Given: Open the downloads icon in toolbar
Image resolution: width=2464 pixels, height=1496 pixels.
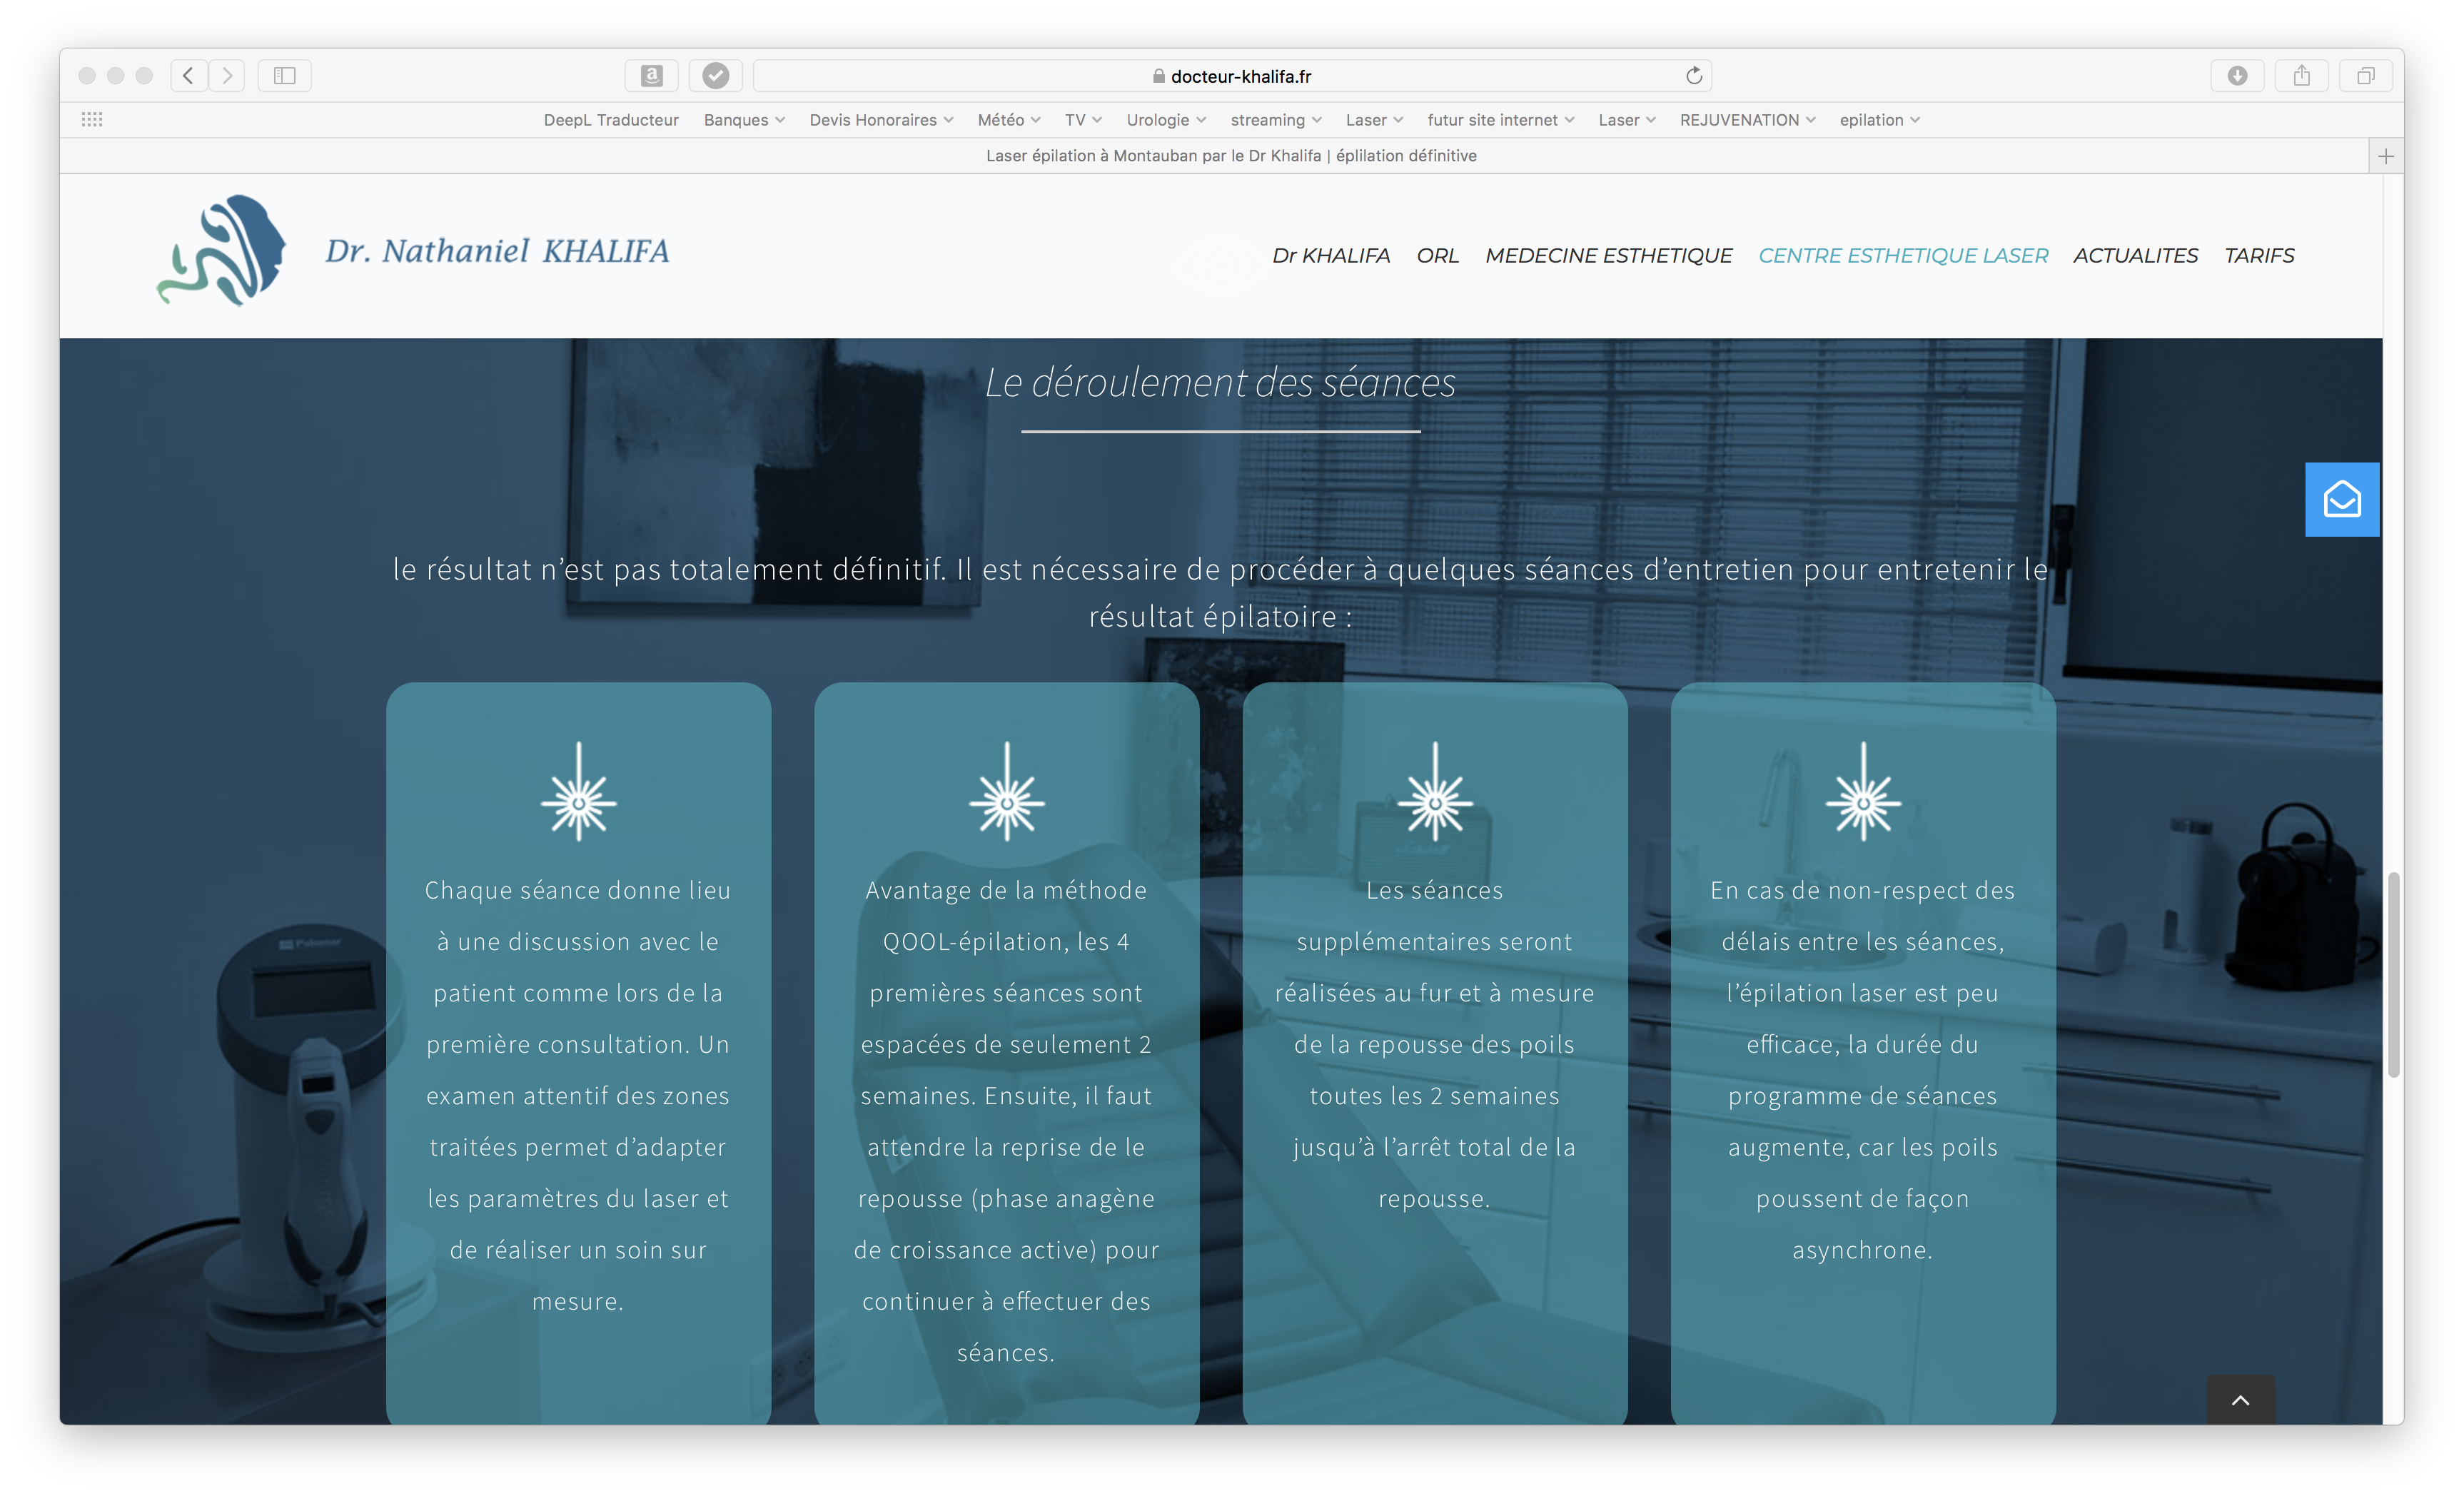Looking at the screenshot, I should 2237,76.
